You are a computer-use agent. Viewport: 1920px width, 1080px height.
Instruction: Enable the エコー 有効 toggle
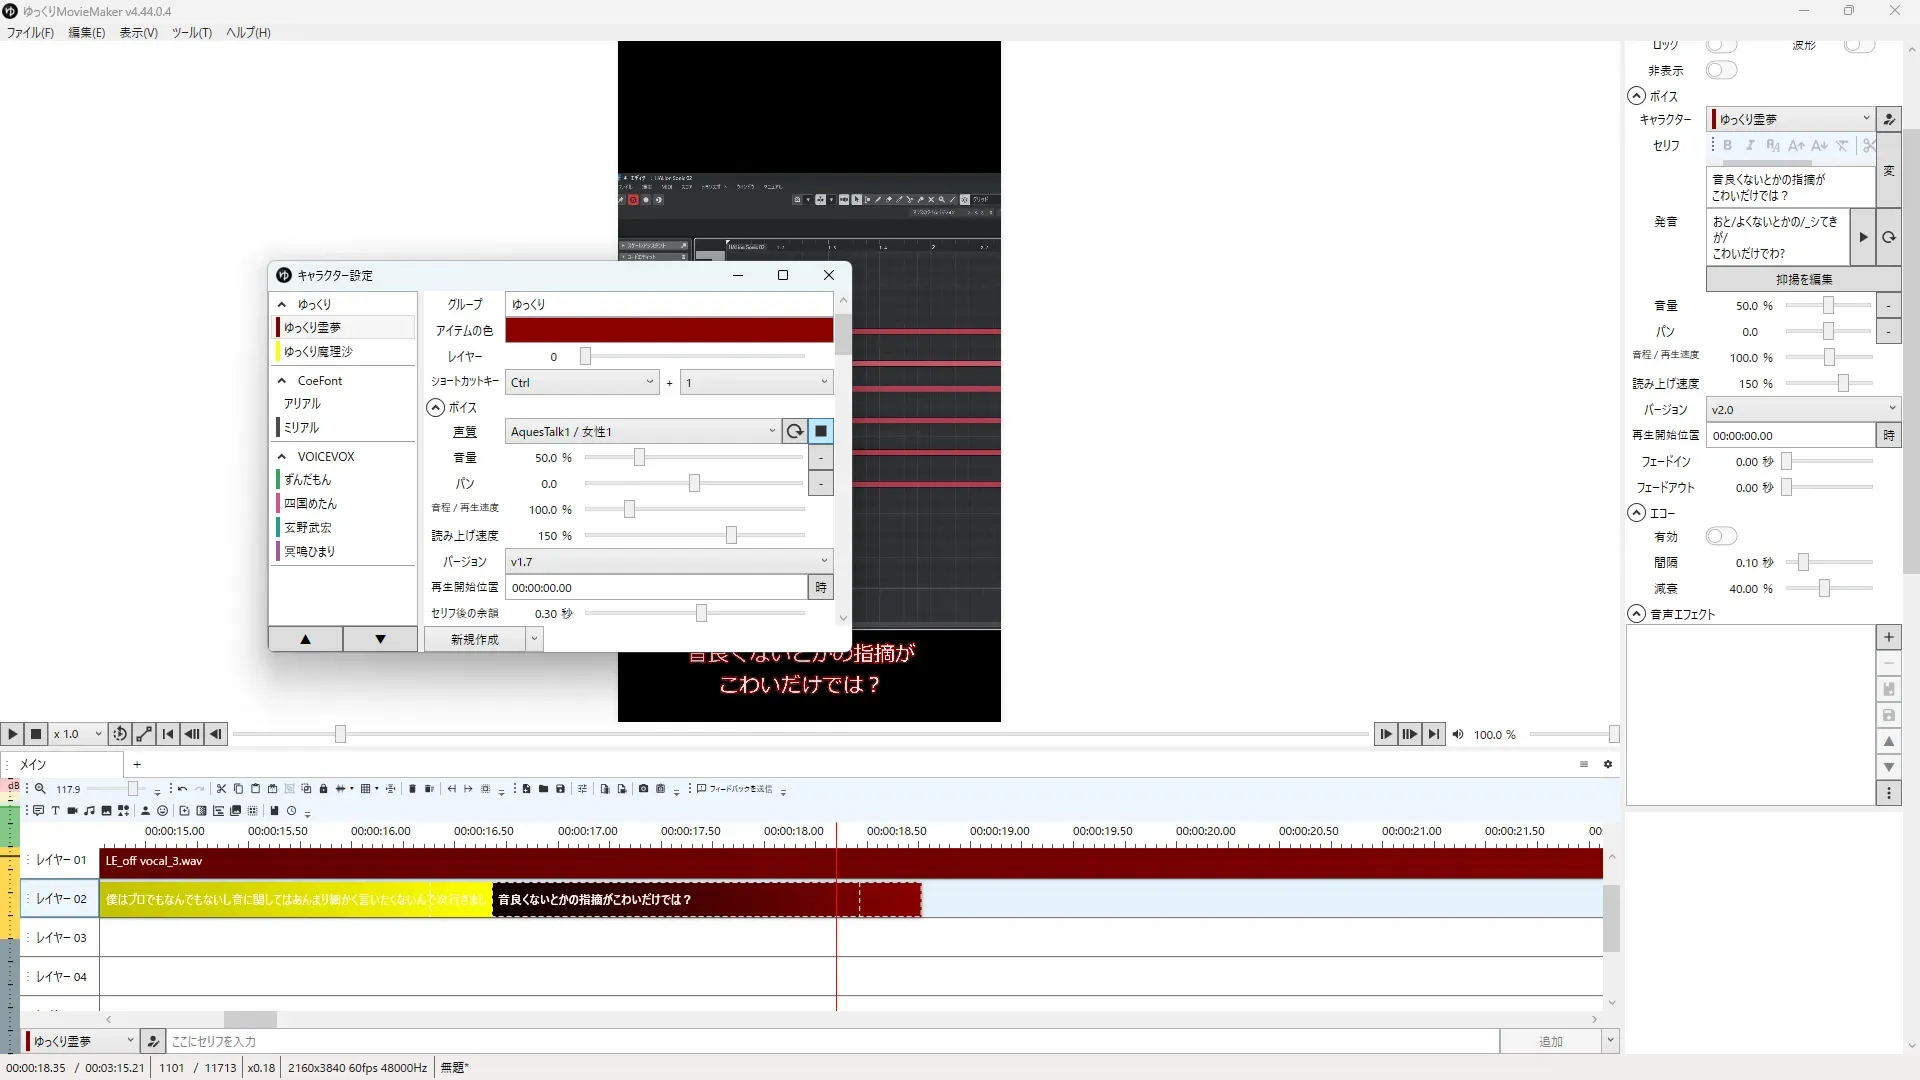click(1721, 536)
